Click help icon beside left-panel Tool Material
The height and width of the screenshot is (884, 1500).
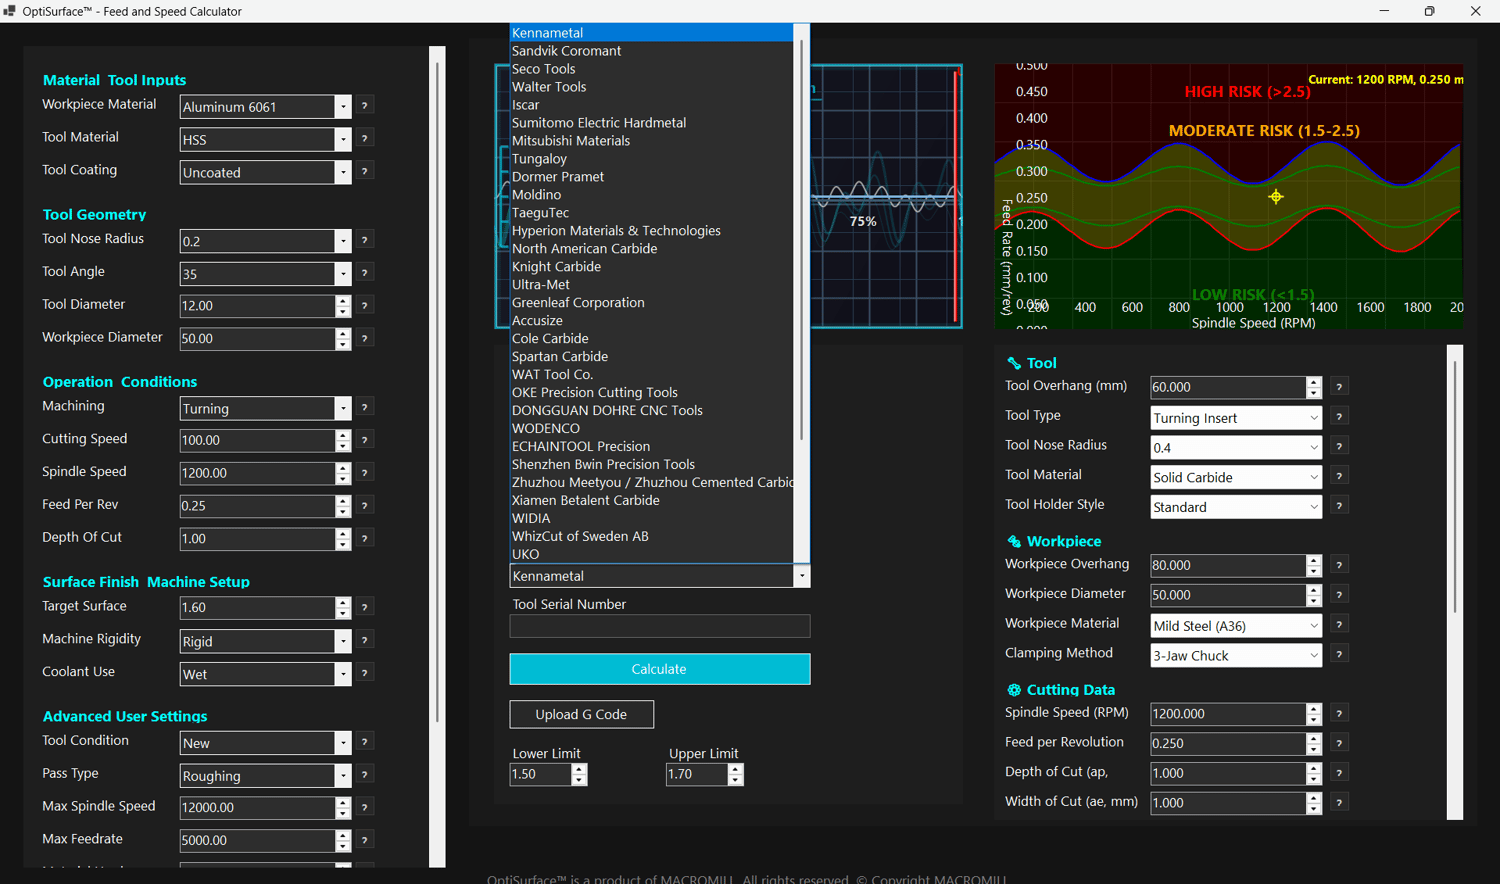(x=365, y=139)
